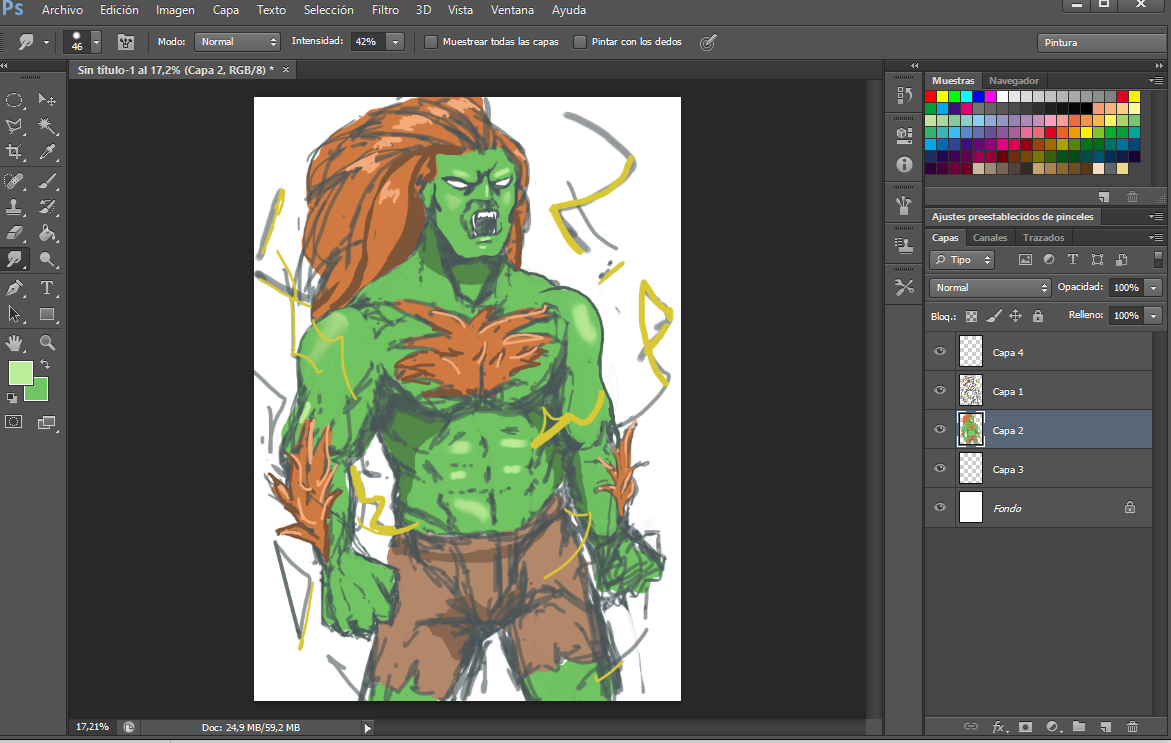
Task: Click the foreground color swatch
Action: click(x=20, y=373)
